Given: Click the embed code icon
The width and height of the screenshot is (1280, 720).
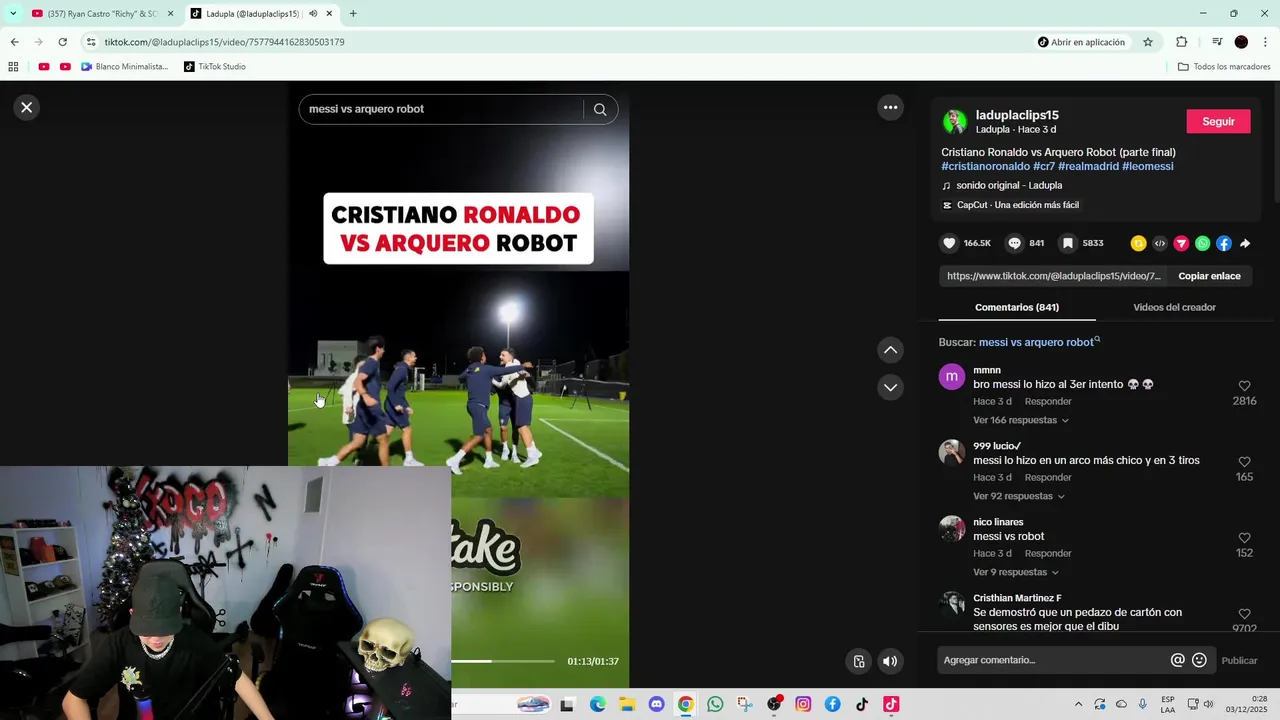Looking at the screenshot, I should click(x=1160, y=243).
